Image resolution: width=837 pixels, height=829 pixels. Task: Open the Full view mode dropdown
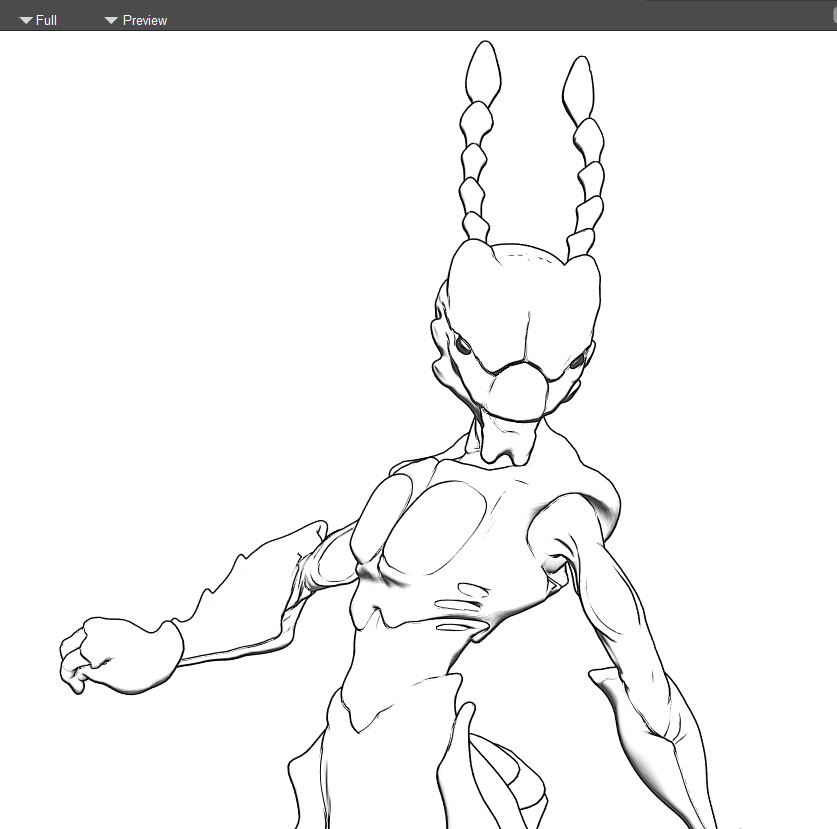click(x=38, y=20)
